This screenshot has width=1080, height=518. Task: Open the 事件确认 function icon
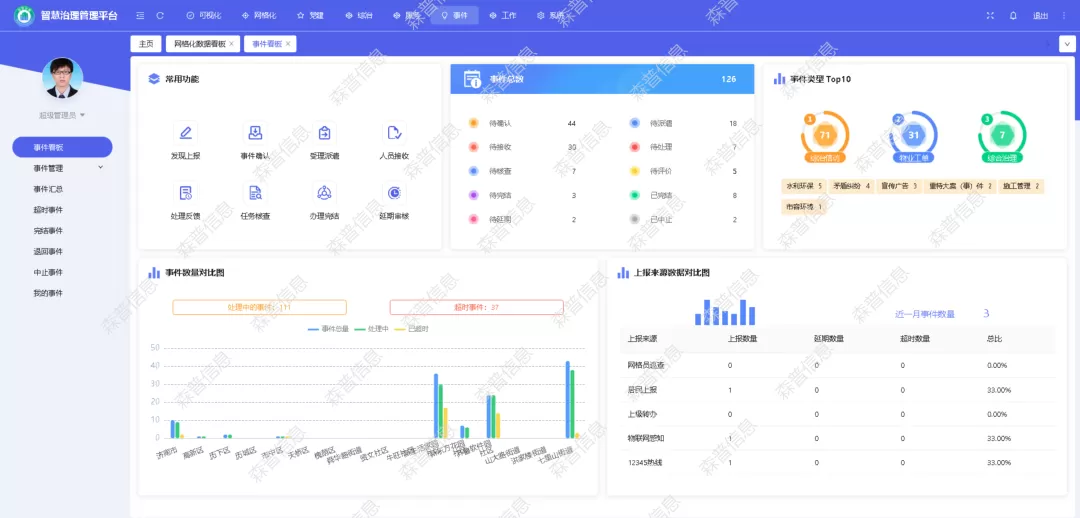(x=255, y=132)
